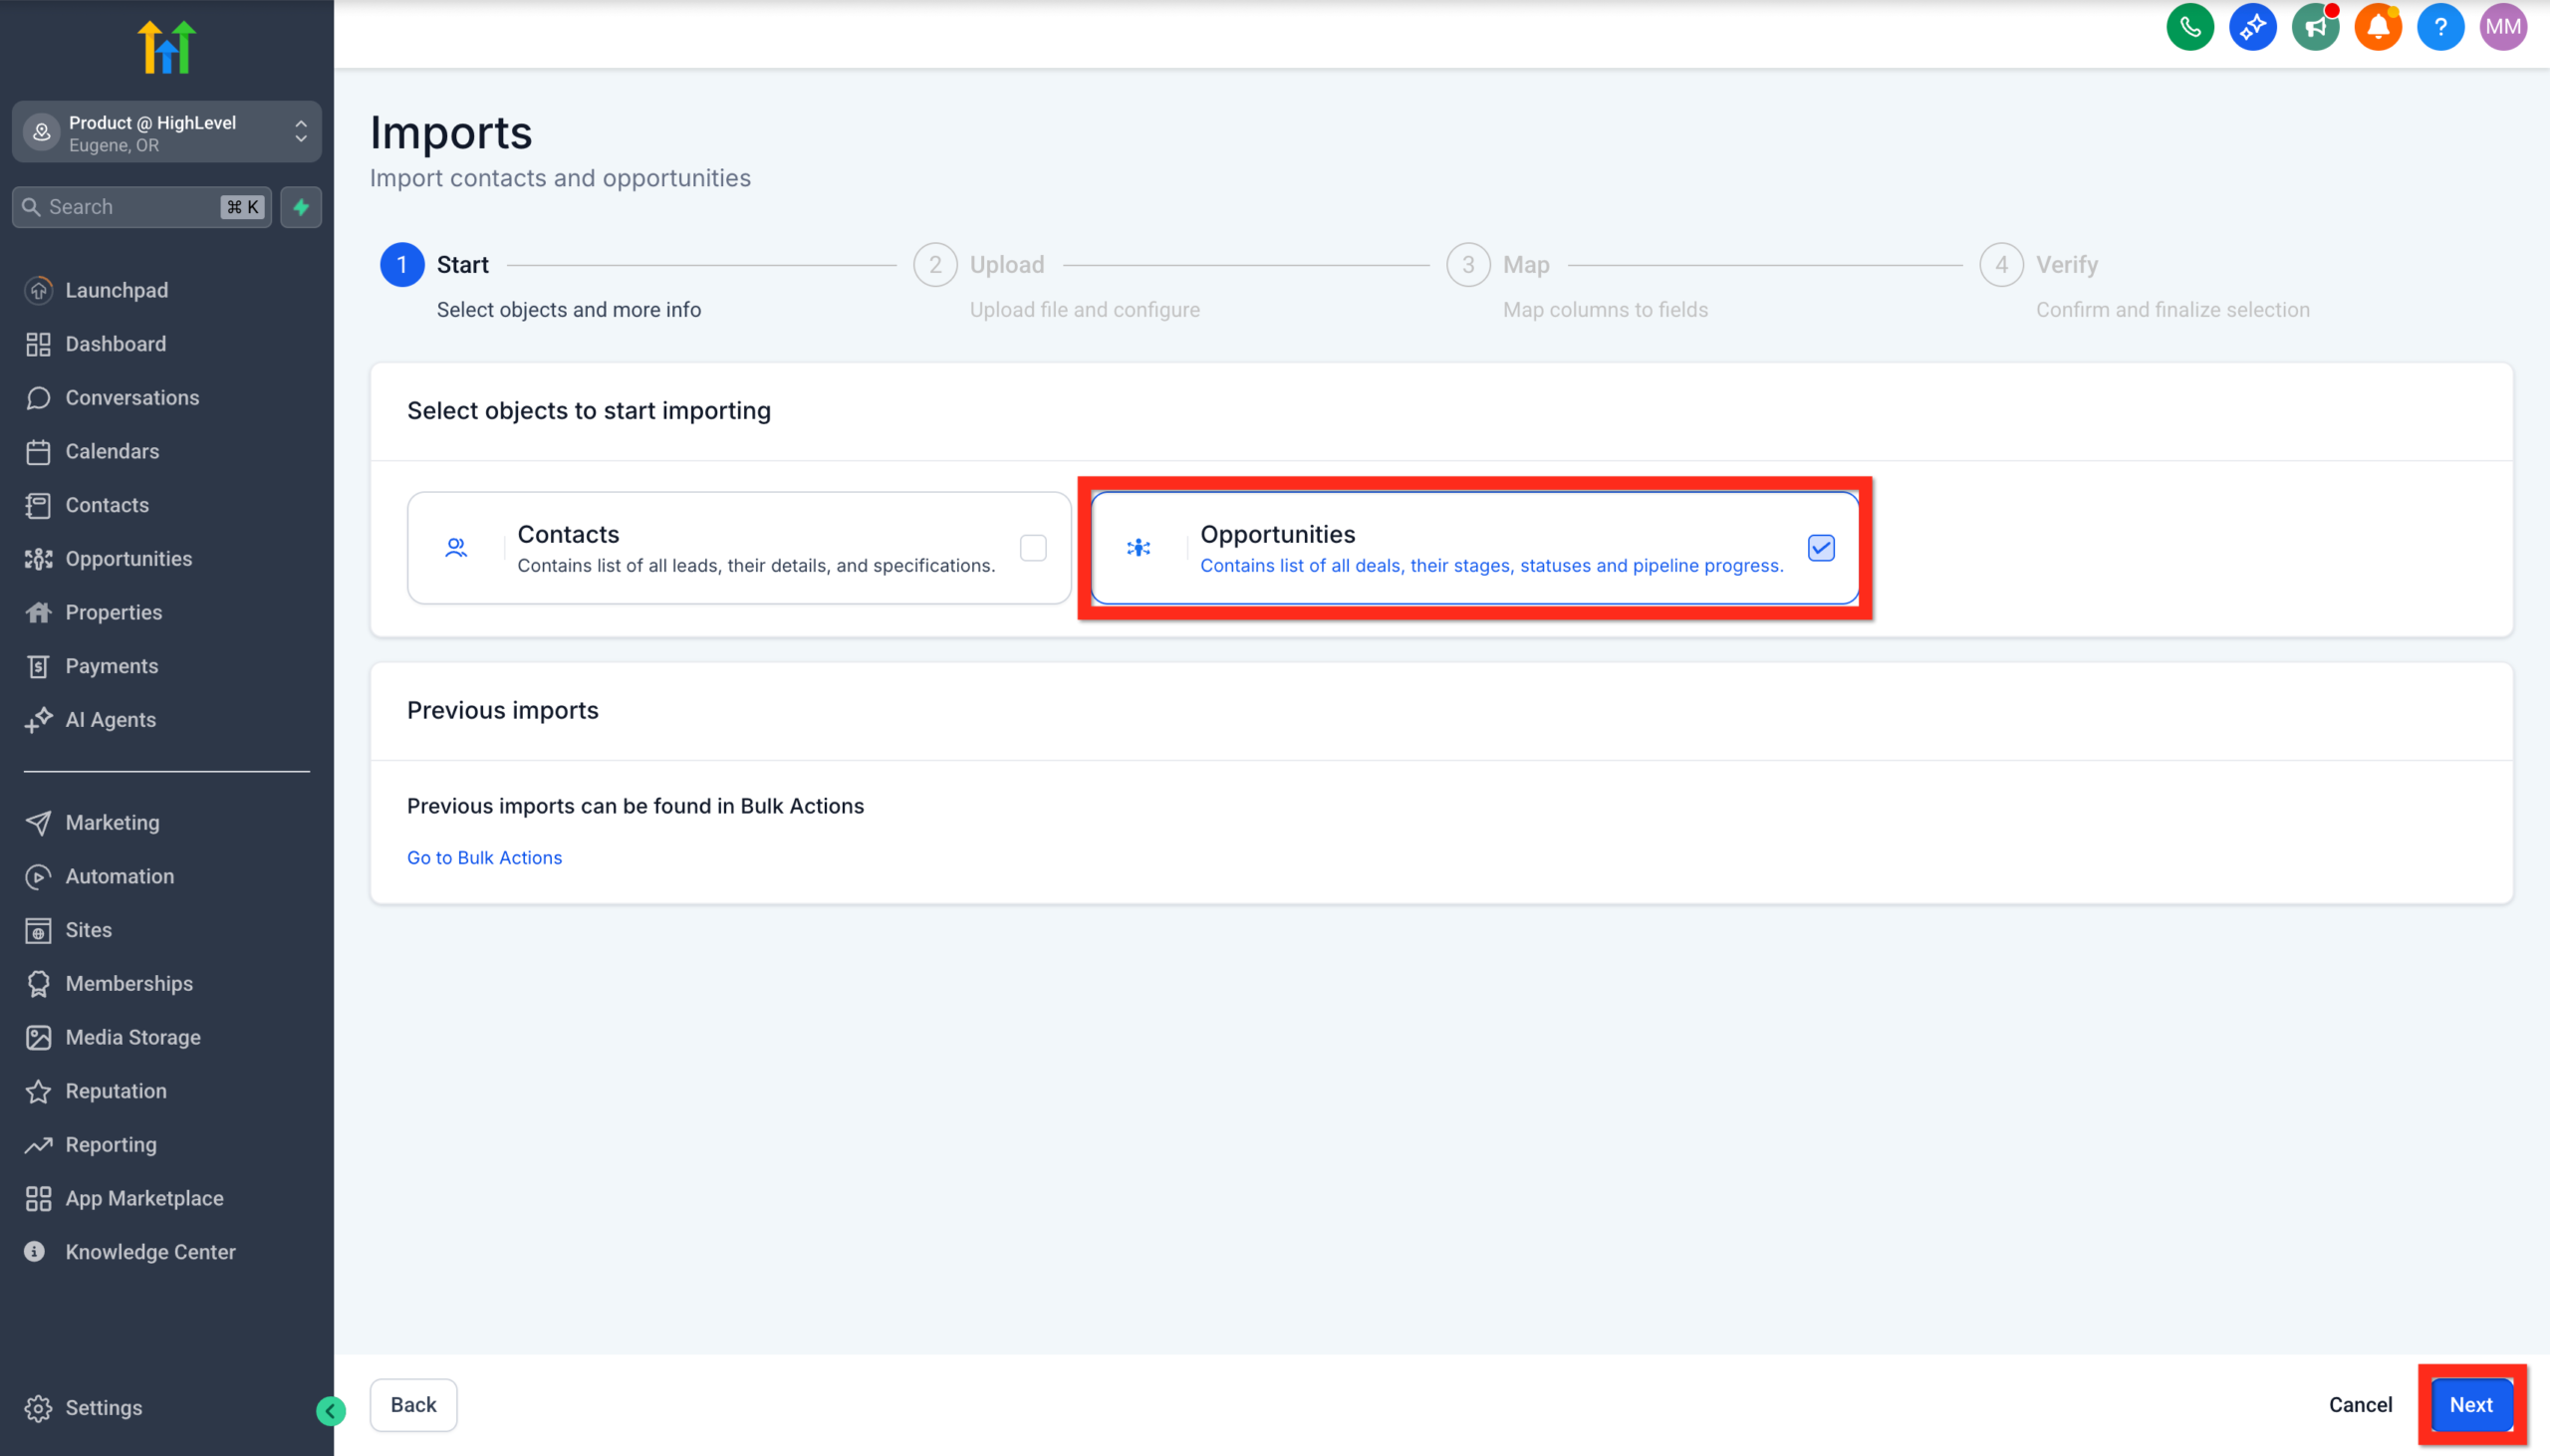Enable the Contacts import checkbox
Screen dimensions: 2550x1456
click(x=1033, y=548)
